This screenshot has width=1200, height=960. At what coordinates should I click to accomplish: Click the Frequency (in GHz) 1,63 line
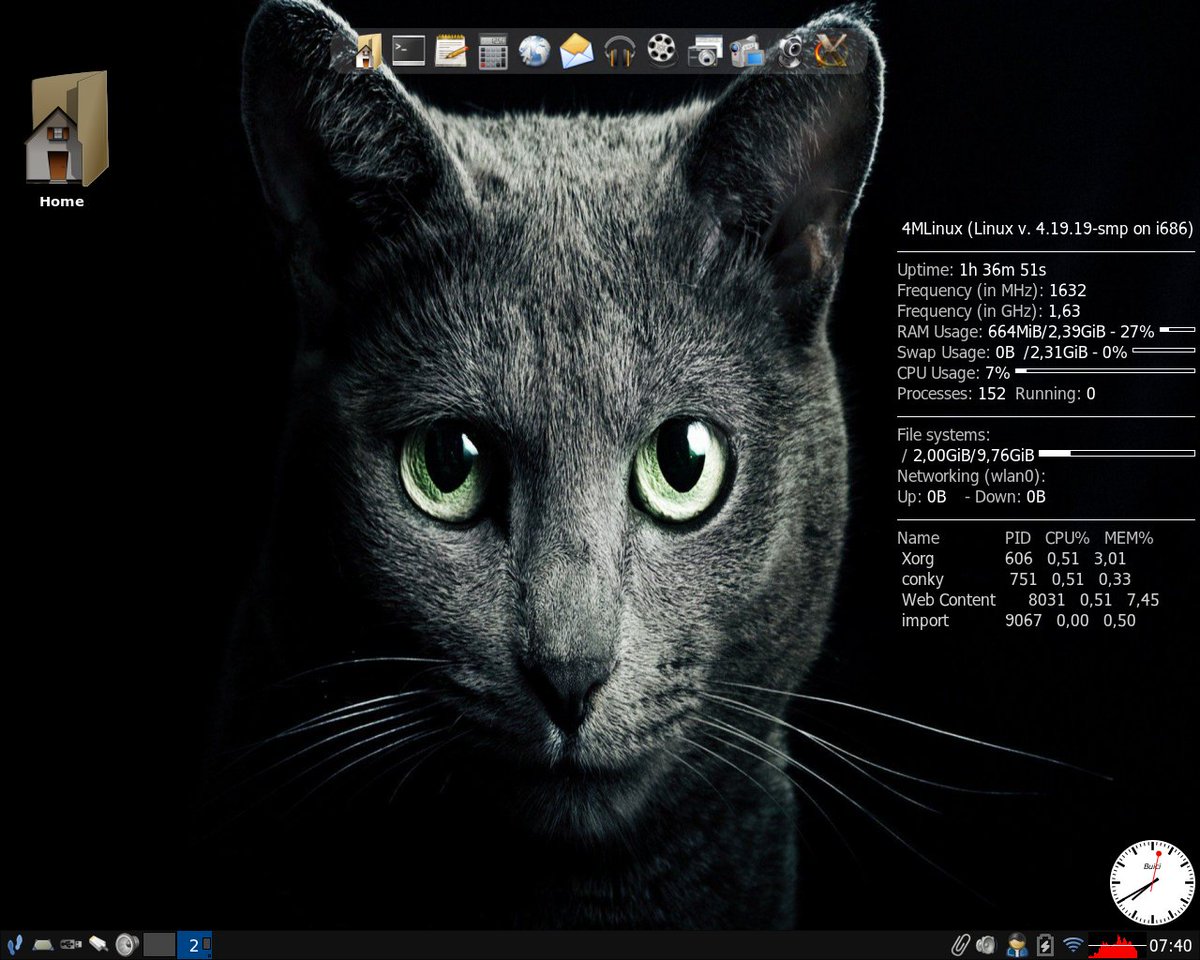[989, 311]
